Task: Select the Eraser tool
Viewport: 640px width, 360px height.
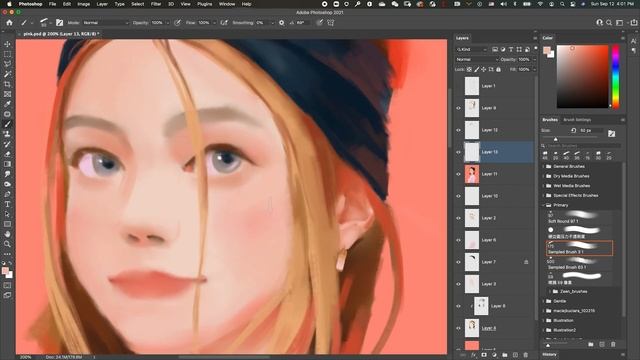Action: 7,154
